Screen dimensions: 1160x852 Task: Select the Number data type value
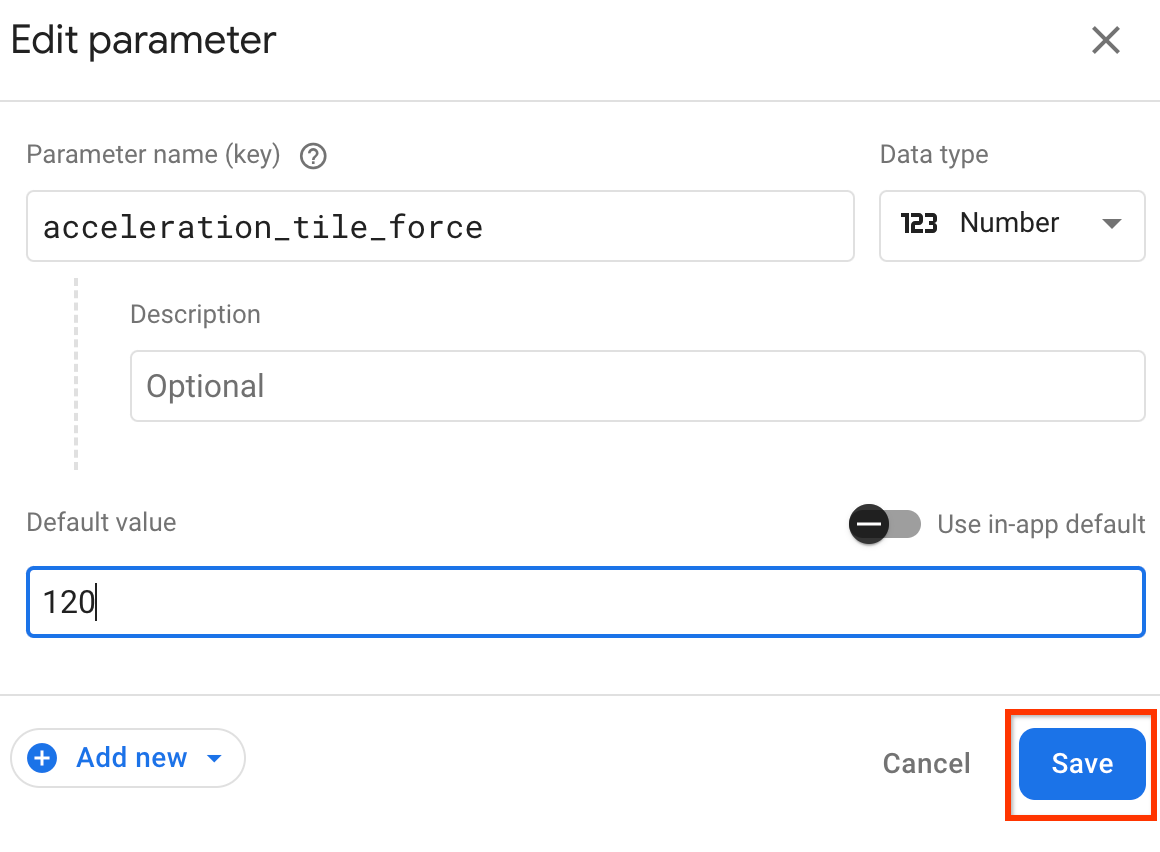[1009, 223]
